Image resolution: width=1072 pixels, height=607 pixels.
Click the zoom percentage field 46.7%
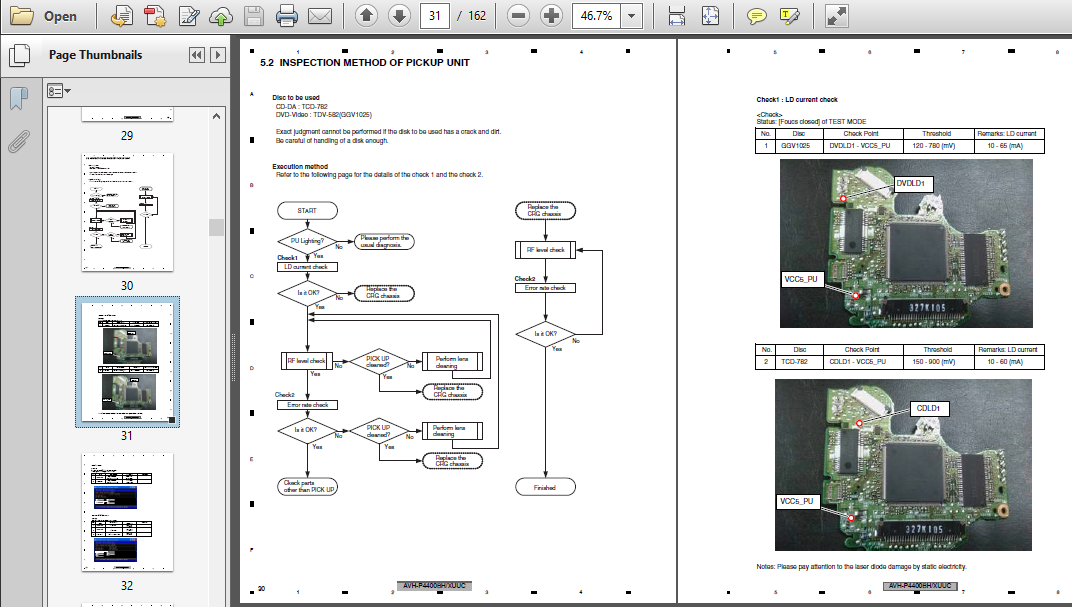[x=596, y=16]
